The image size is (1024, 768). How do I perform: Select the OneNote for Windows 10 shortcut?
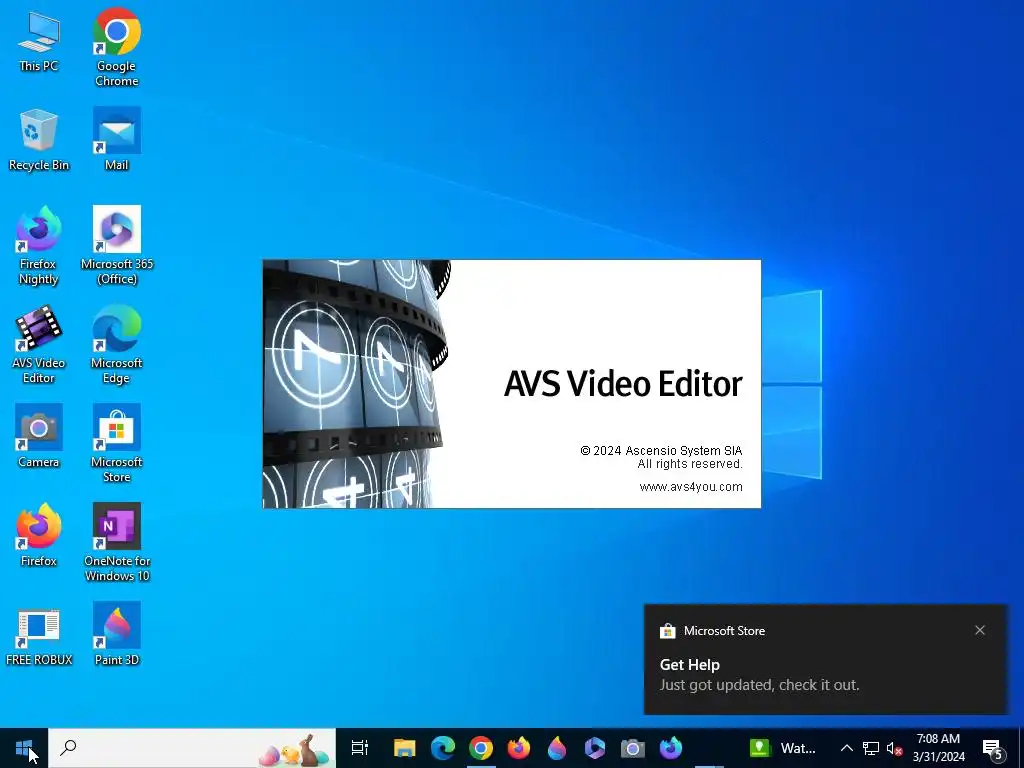tap(117, 543)
